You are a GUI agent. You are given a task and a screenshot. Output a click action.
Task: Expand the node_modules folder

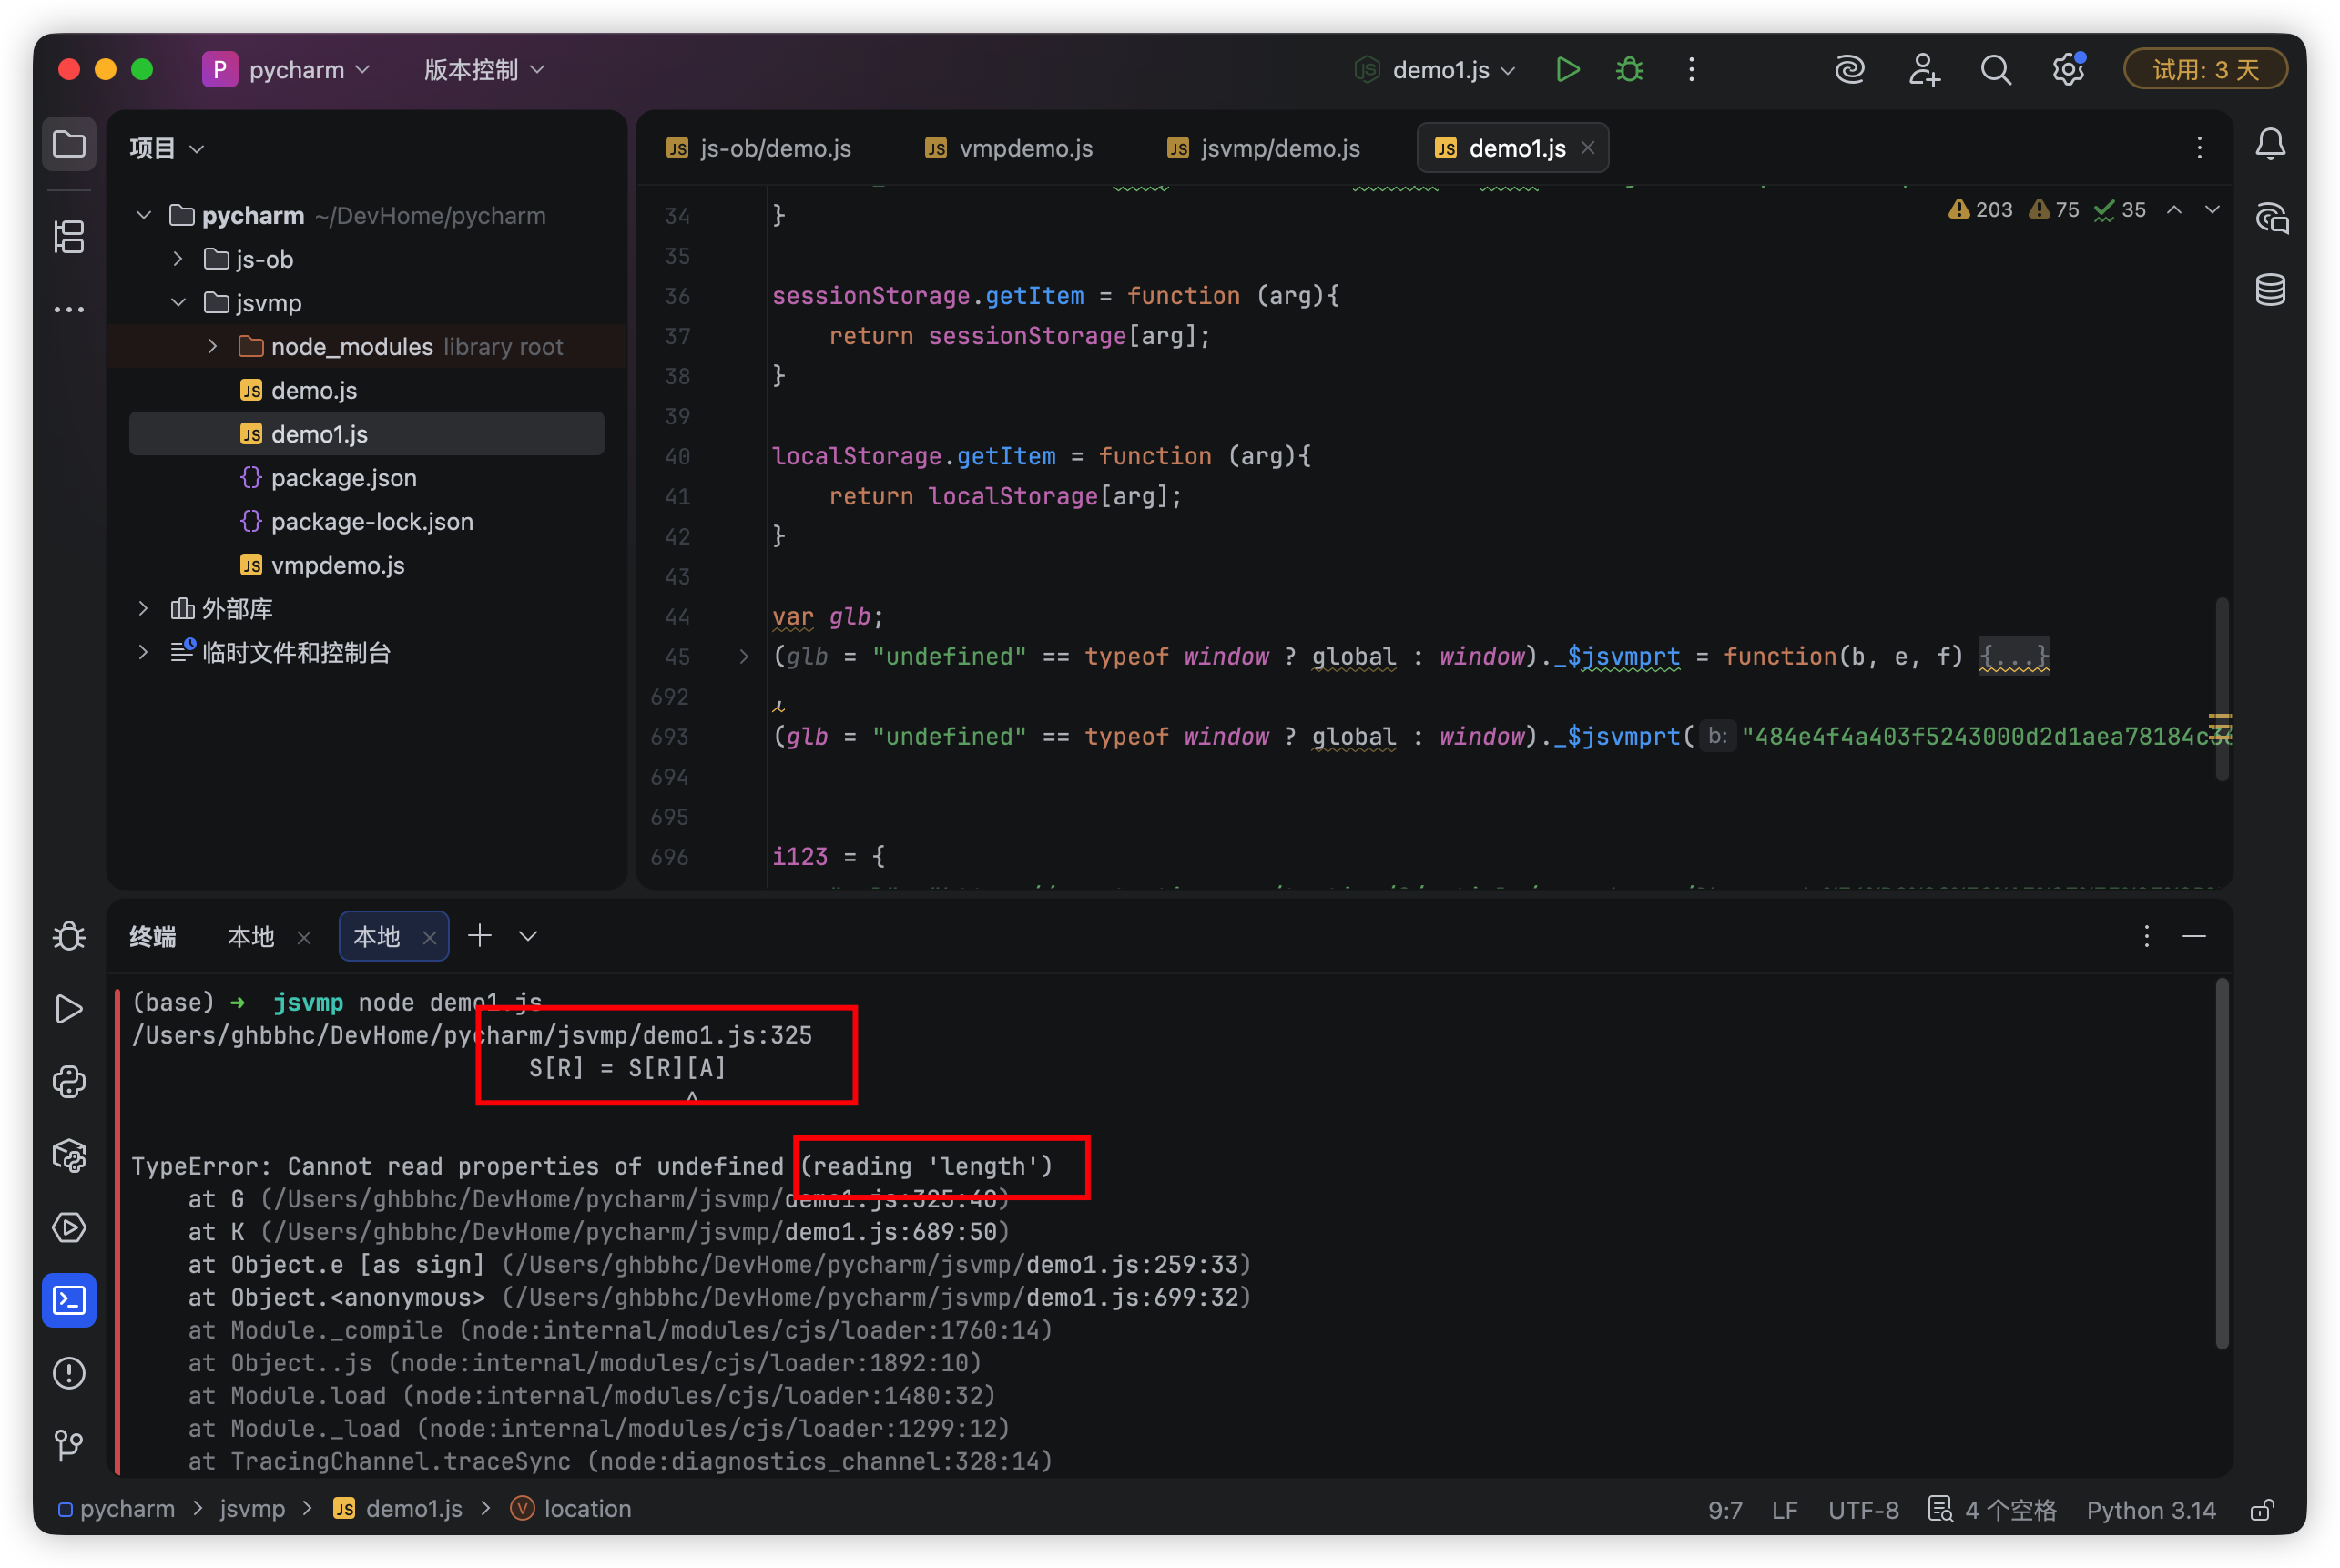[212, 346]
